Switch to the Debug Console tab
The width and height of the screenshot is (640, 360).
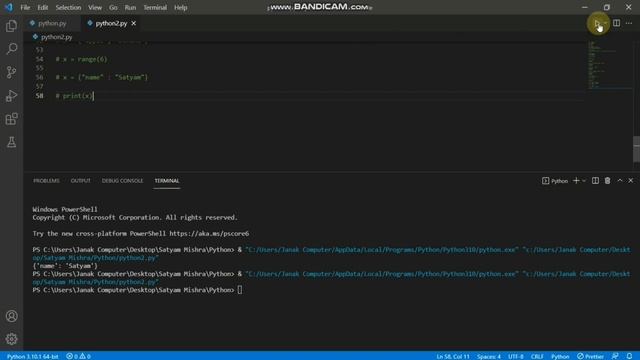point(122,180)
